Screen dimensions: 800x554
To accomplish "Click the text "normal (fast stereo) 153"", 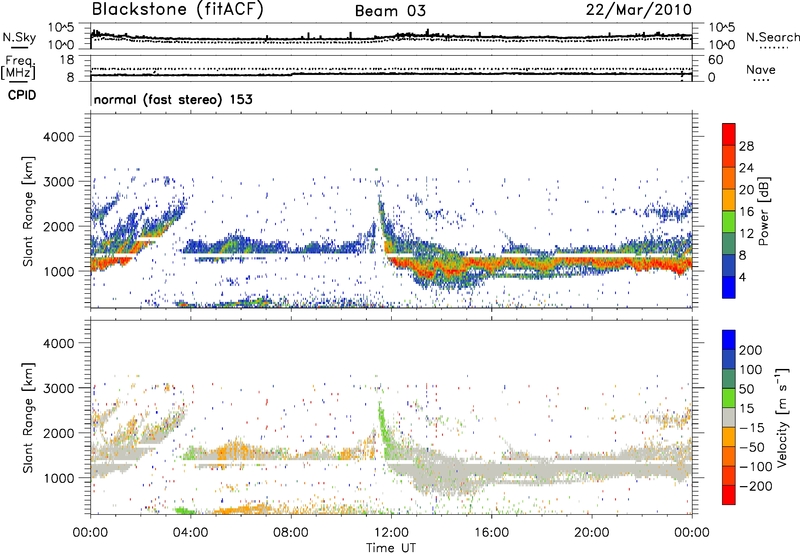I will click(173, 99).
